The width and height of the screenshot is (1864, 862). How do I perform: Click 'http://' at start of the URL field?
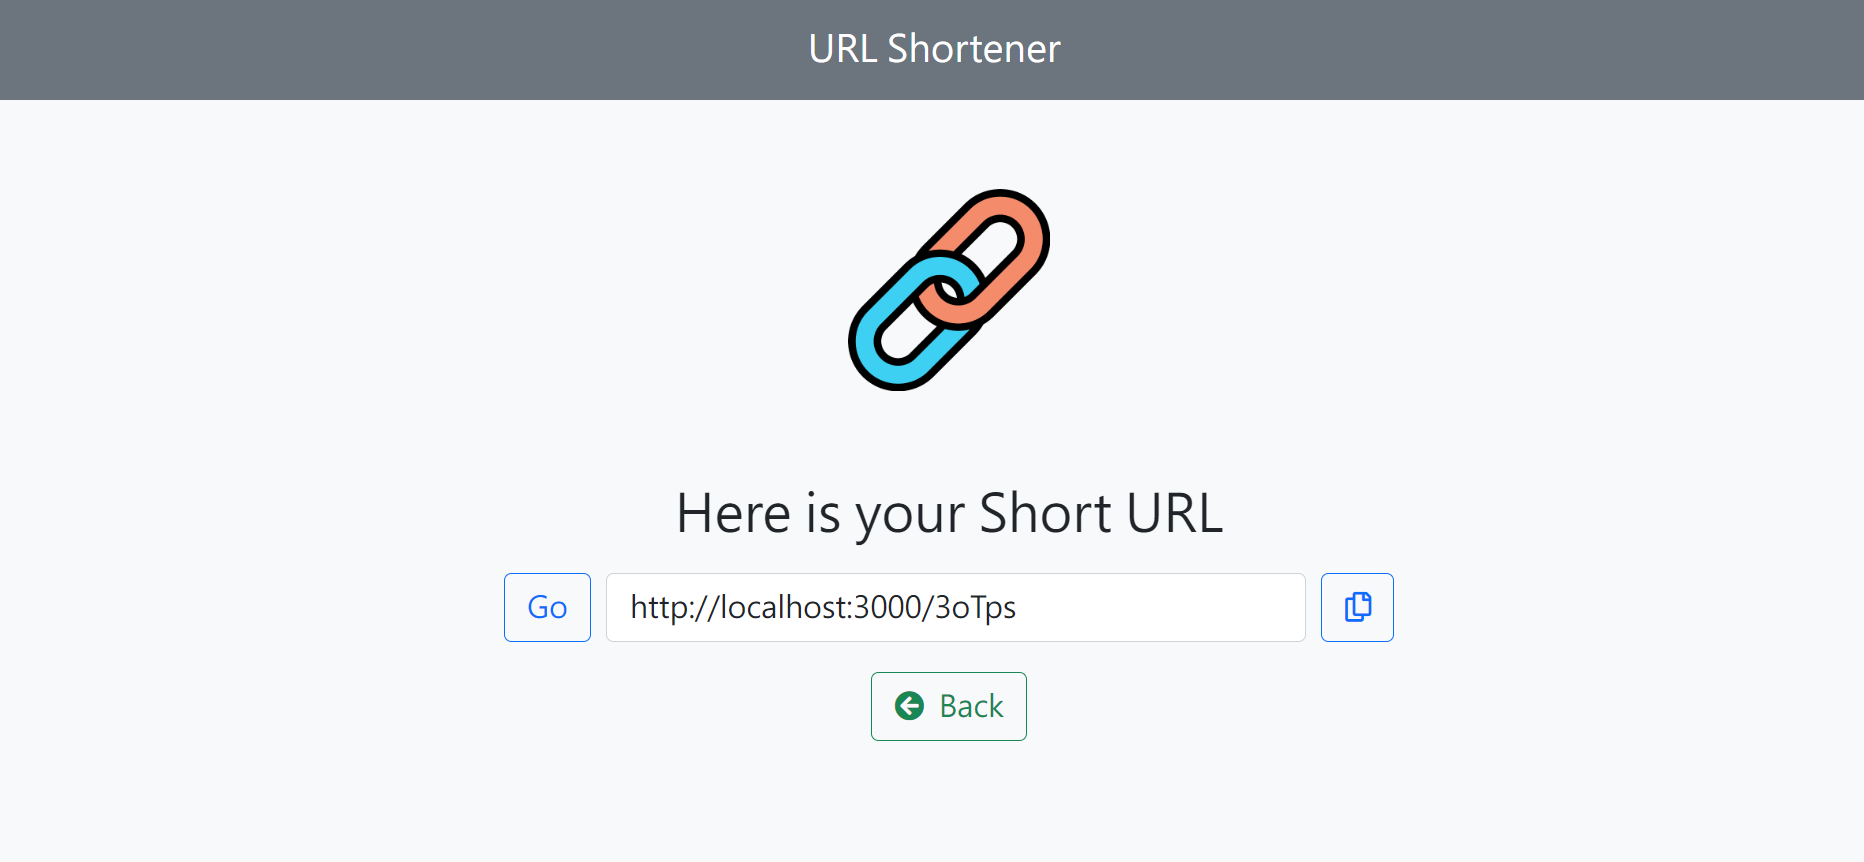[x=675, y=607]
